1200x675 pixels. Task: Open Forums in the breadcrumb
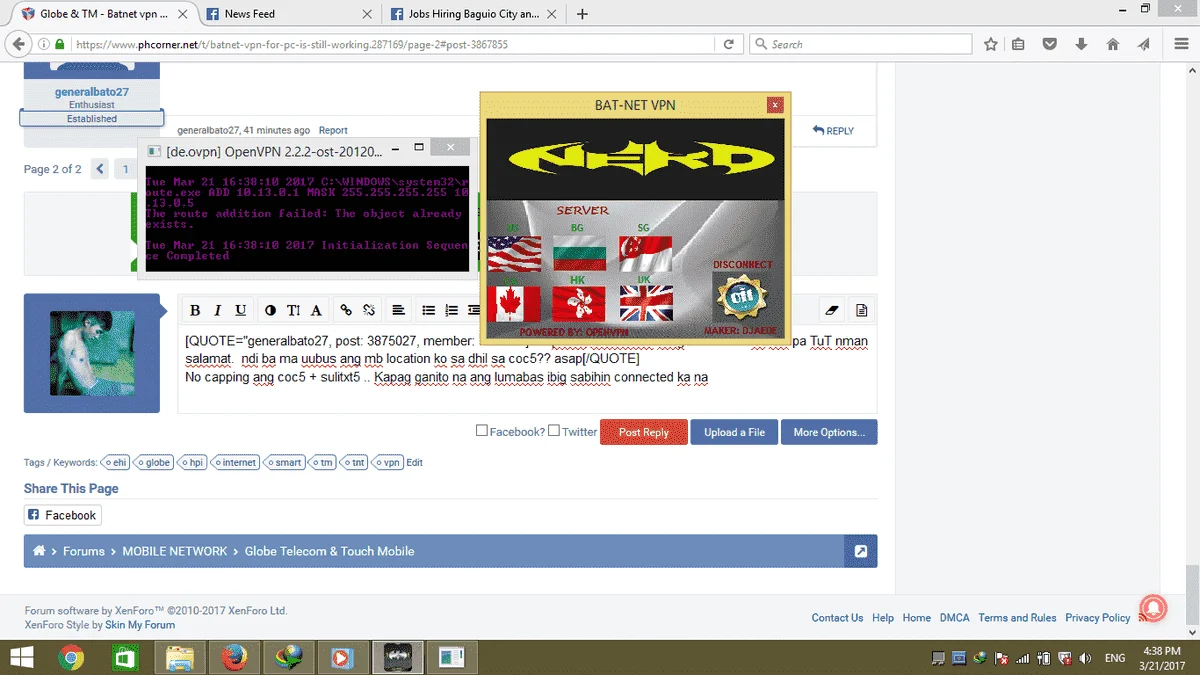click(x=84, y=551)
